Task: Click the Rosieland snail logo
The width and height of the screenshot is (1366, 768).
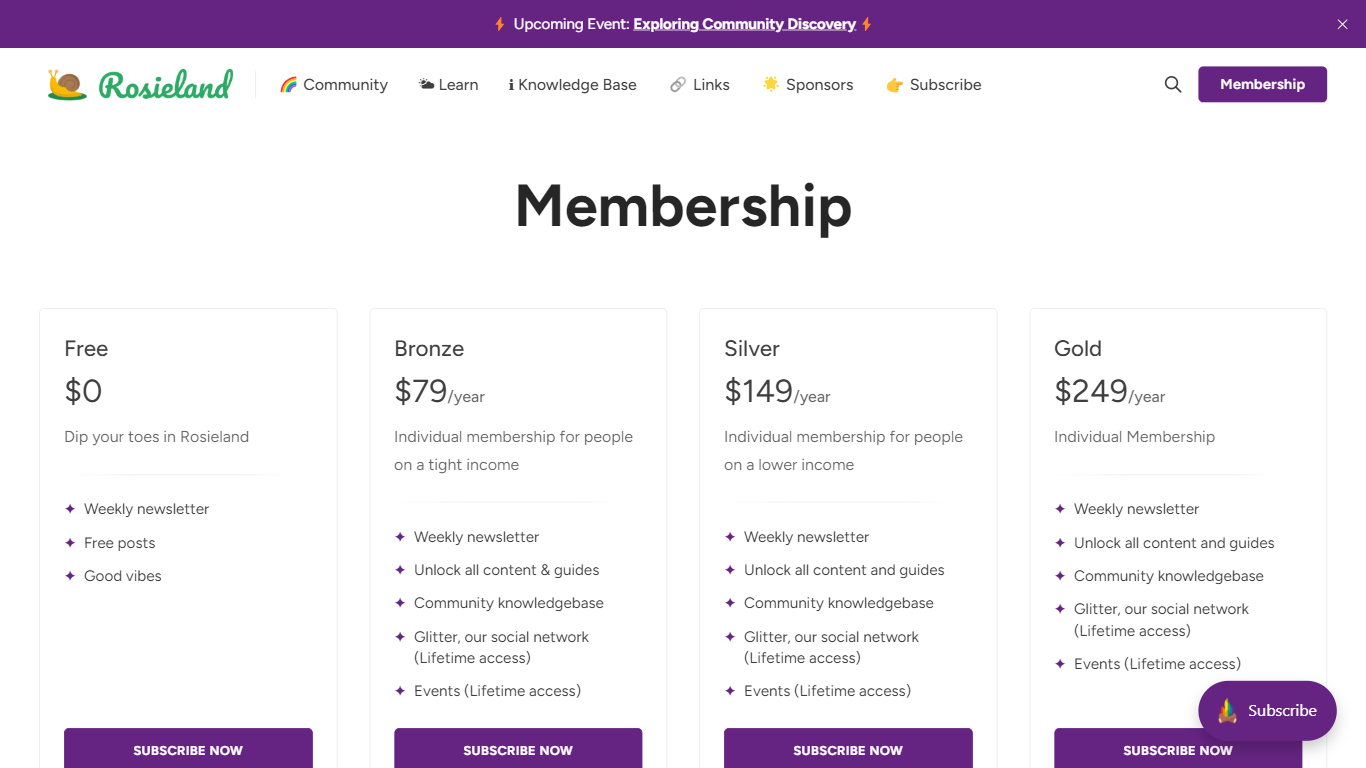Action: [67, 84]
